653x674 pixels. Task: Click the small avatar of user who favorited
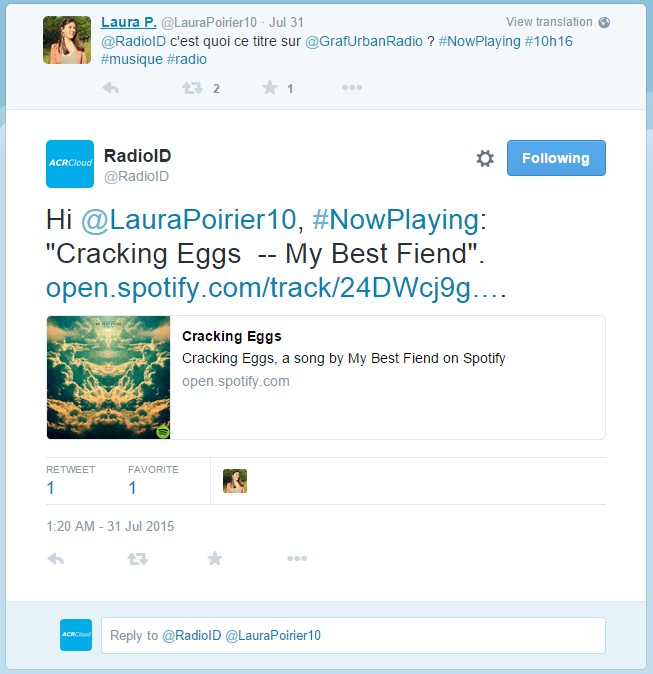point(235,481)
